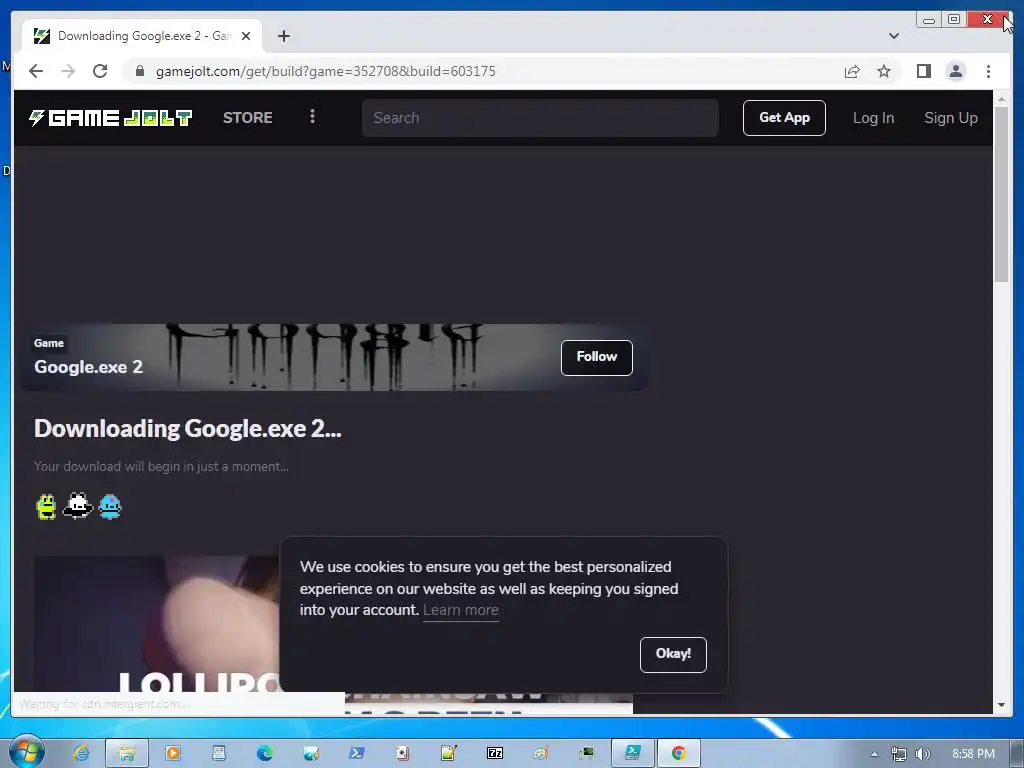
Task: Open Windows Media Player from the taskbar
Action: (x=173, y=753)
